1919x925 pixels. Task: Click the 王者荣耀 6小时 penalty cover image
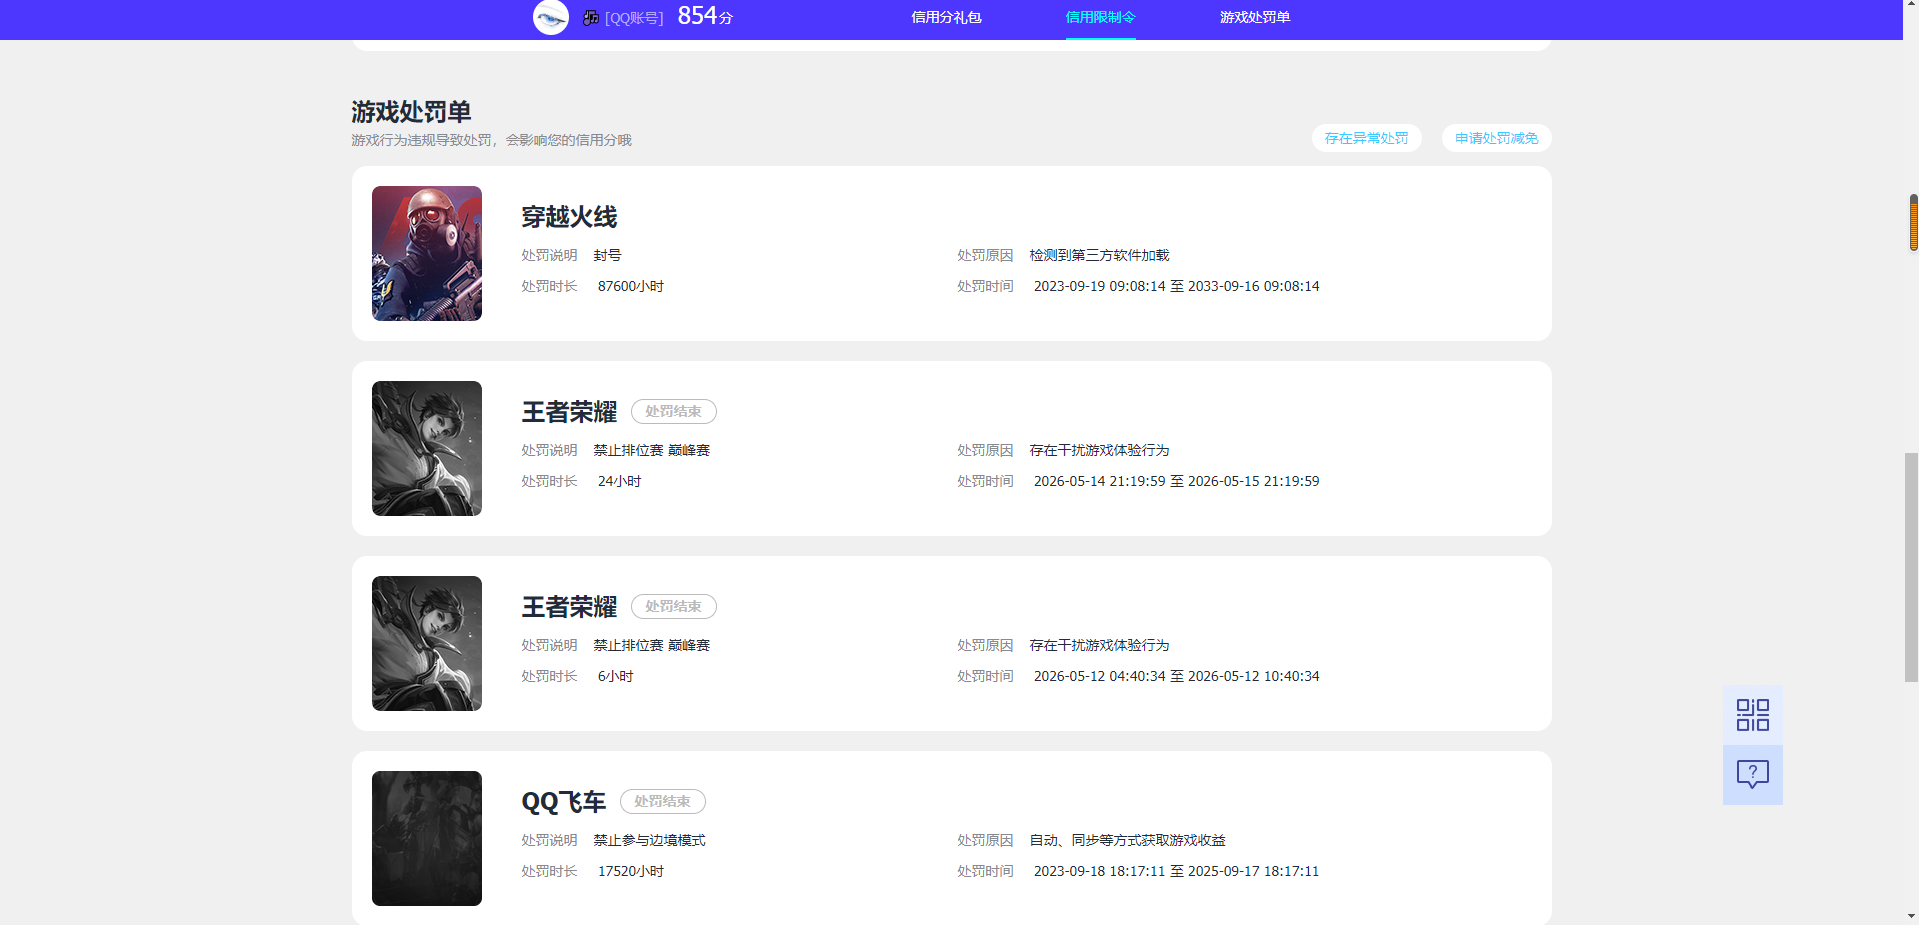point(427,643)
